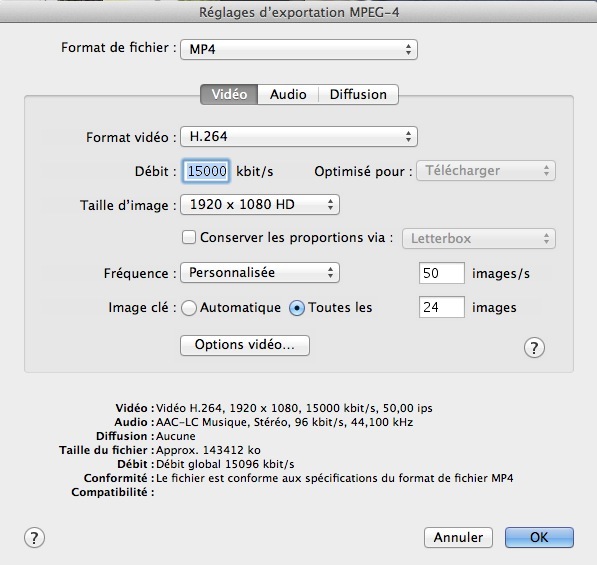597x565 pixels.
Task: Click the H.264 dropdown arrows
Action: (x=408, y=136)
